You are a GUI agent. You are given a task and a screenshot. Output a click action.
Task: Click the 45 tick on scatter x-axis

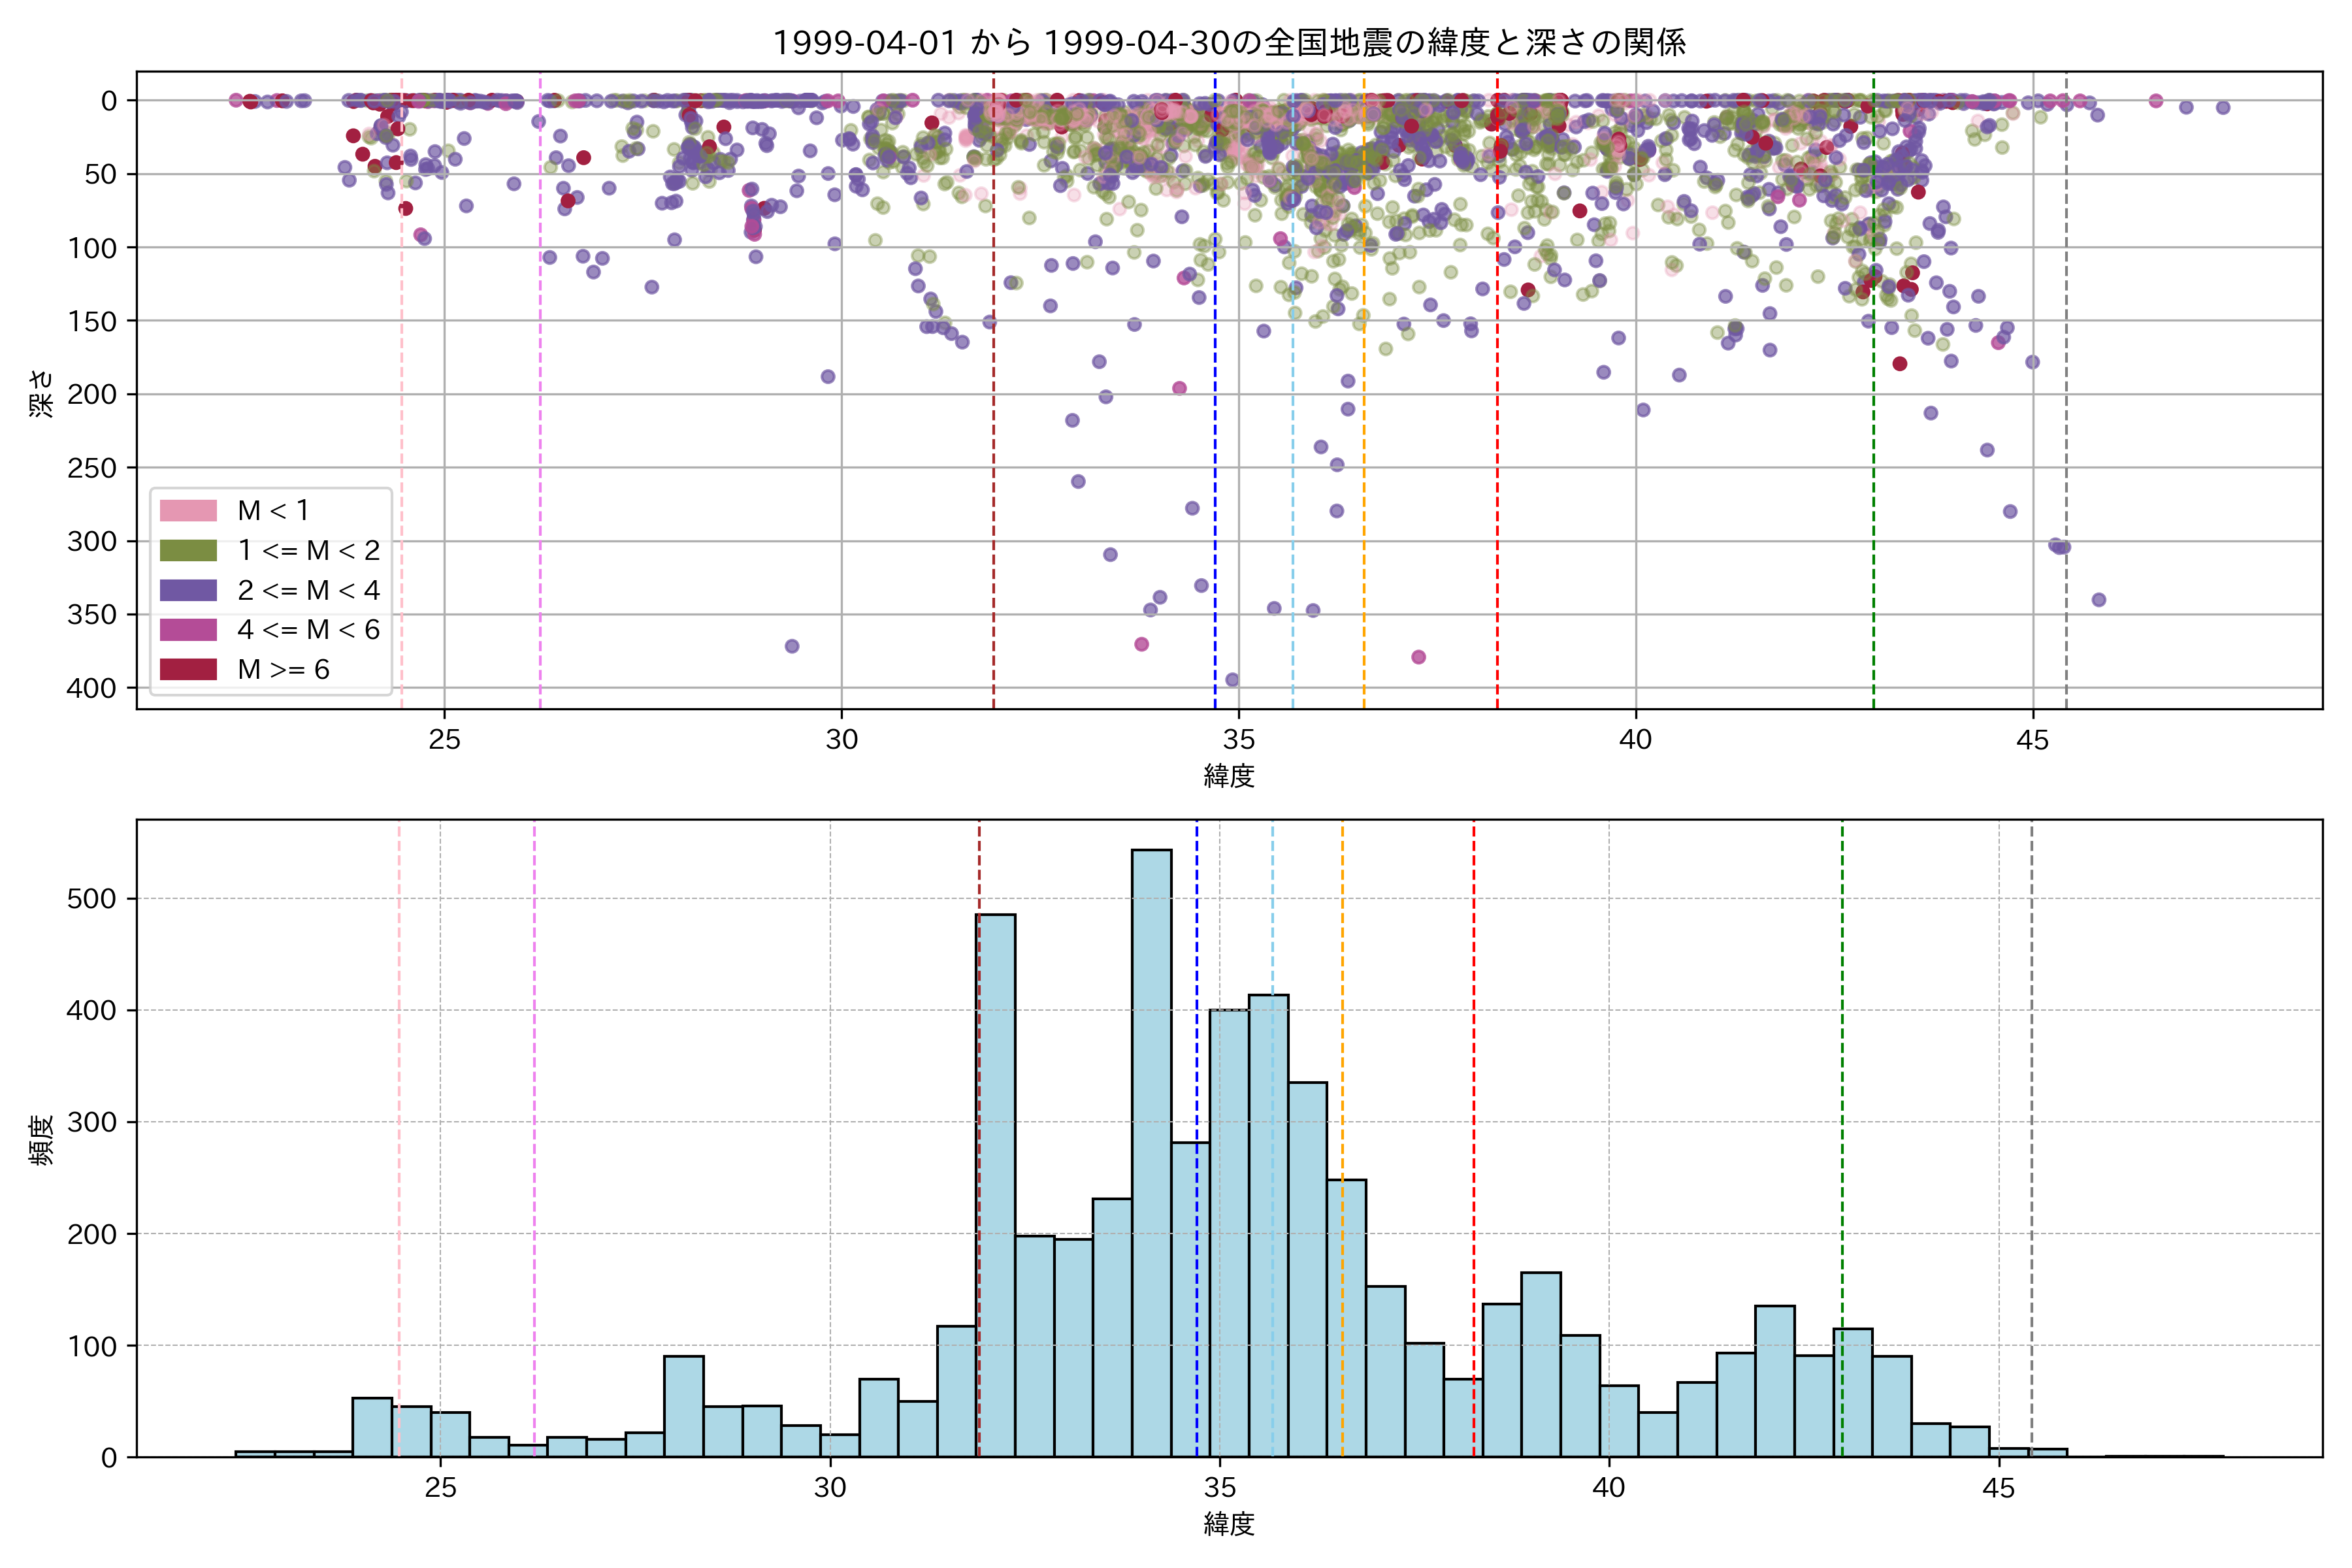tap(2032, 740)
